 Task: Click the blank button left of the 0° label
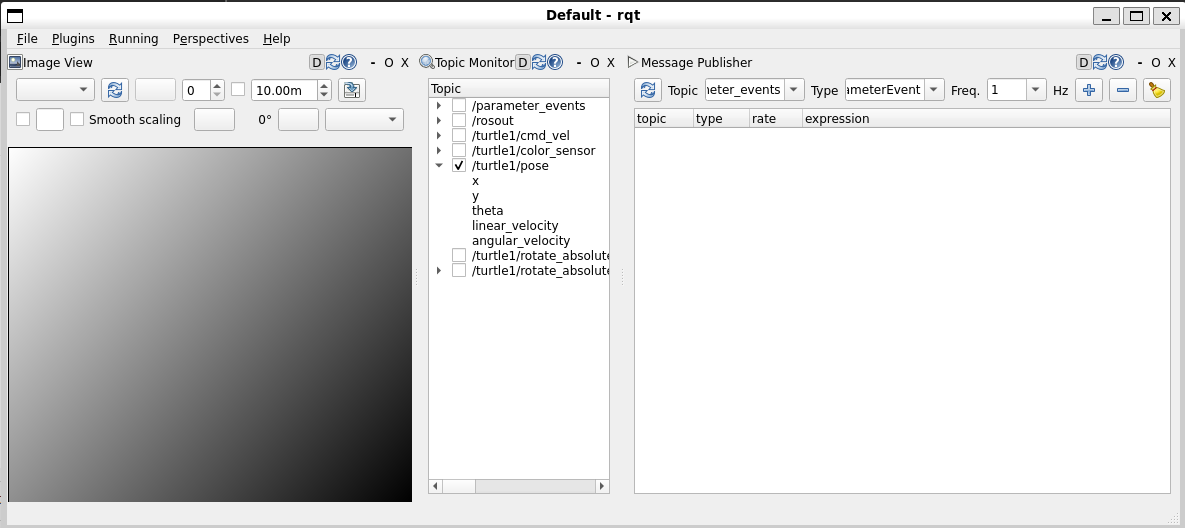[x=215, y=119]
